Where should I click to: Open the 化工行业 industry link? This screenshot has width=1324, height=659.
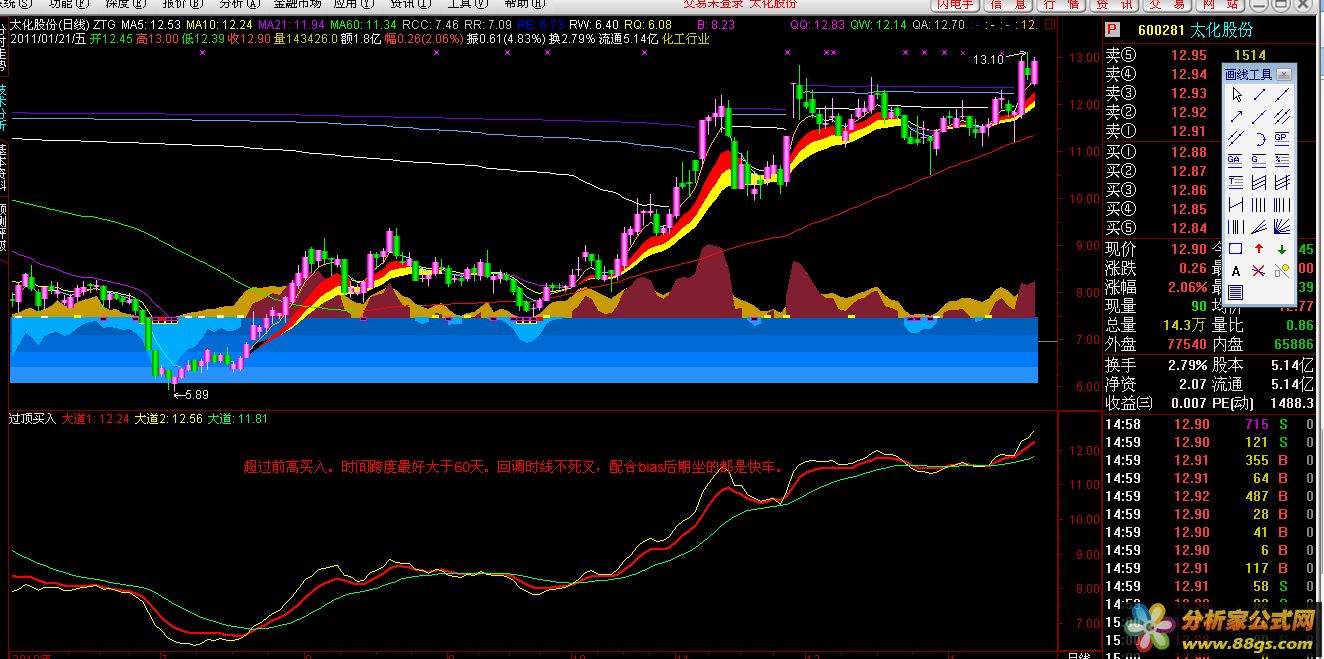[x=686, y=39]
